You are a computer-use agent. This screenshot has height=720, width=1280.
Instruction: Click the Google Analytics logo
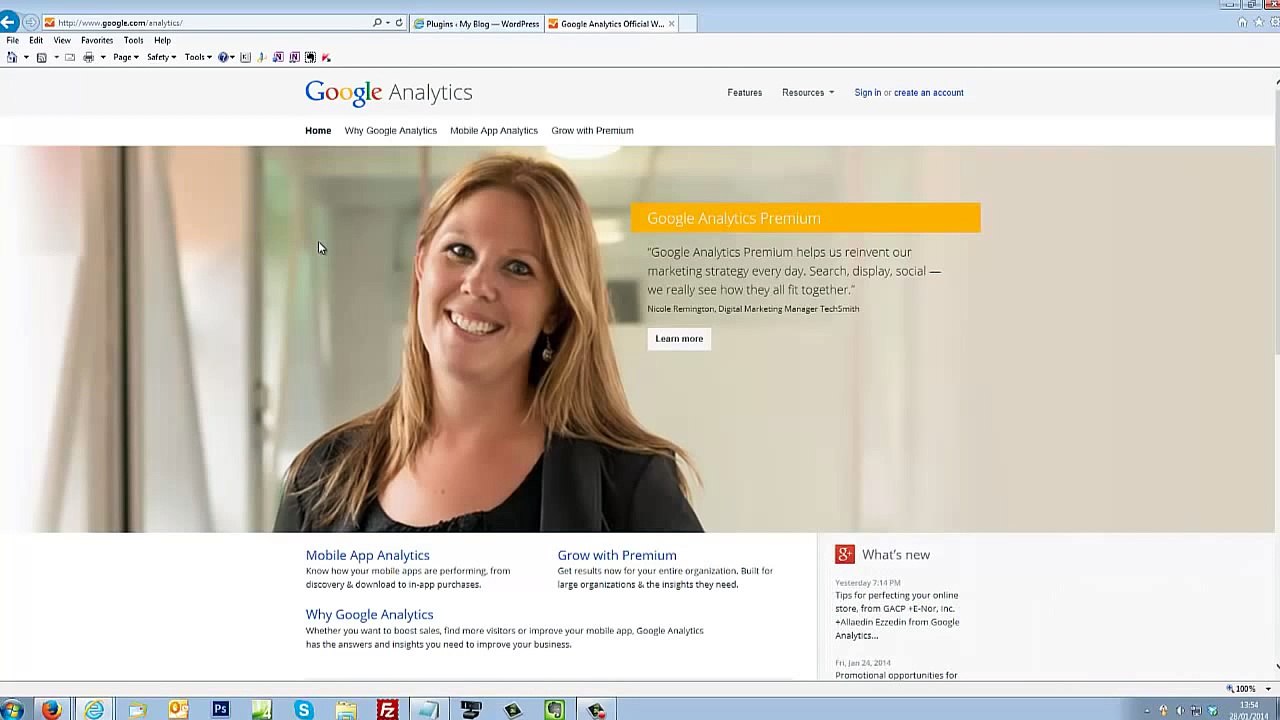tap(389, 92)
